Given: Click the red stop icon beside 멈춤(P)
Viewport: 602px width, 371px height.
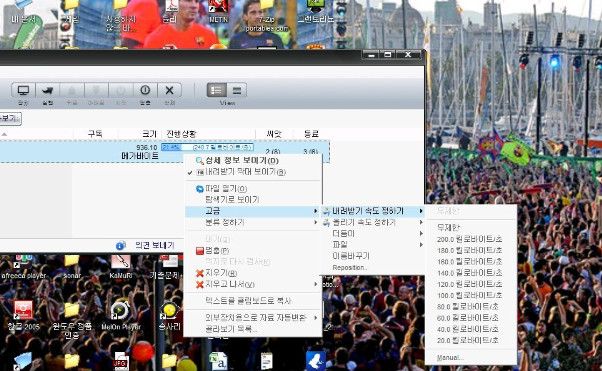Looking at the screenshot, I should 200,251.
